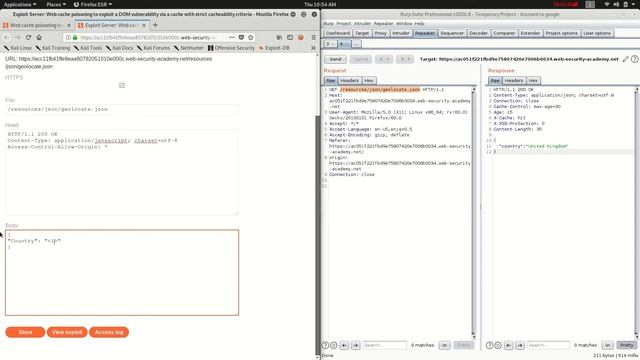The image size is (640, 360).
Task: Click the File path input field
Action: click(x=122, y=109)
